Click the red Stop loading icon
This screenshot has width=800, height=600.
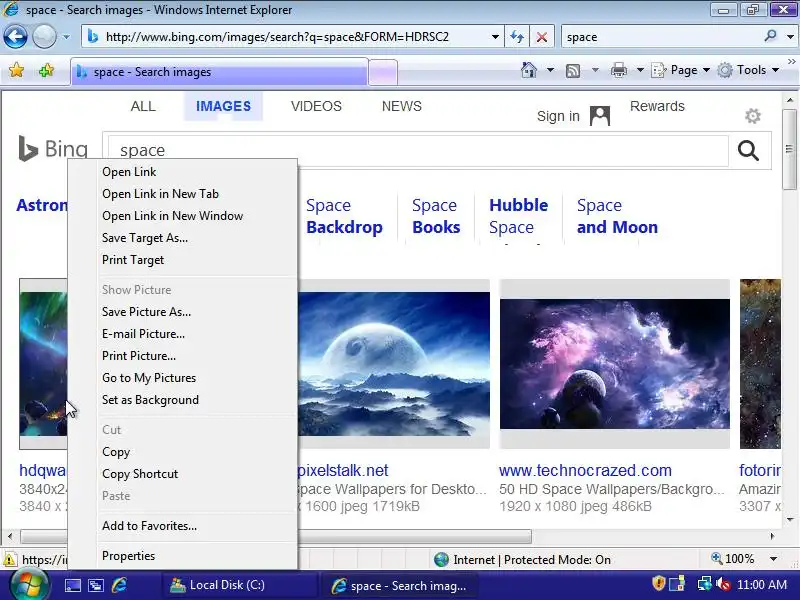[x=542, y=37]
